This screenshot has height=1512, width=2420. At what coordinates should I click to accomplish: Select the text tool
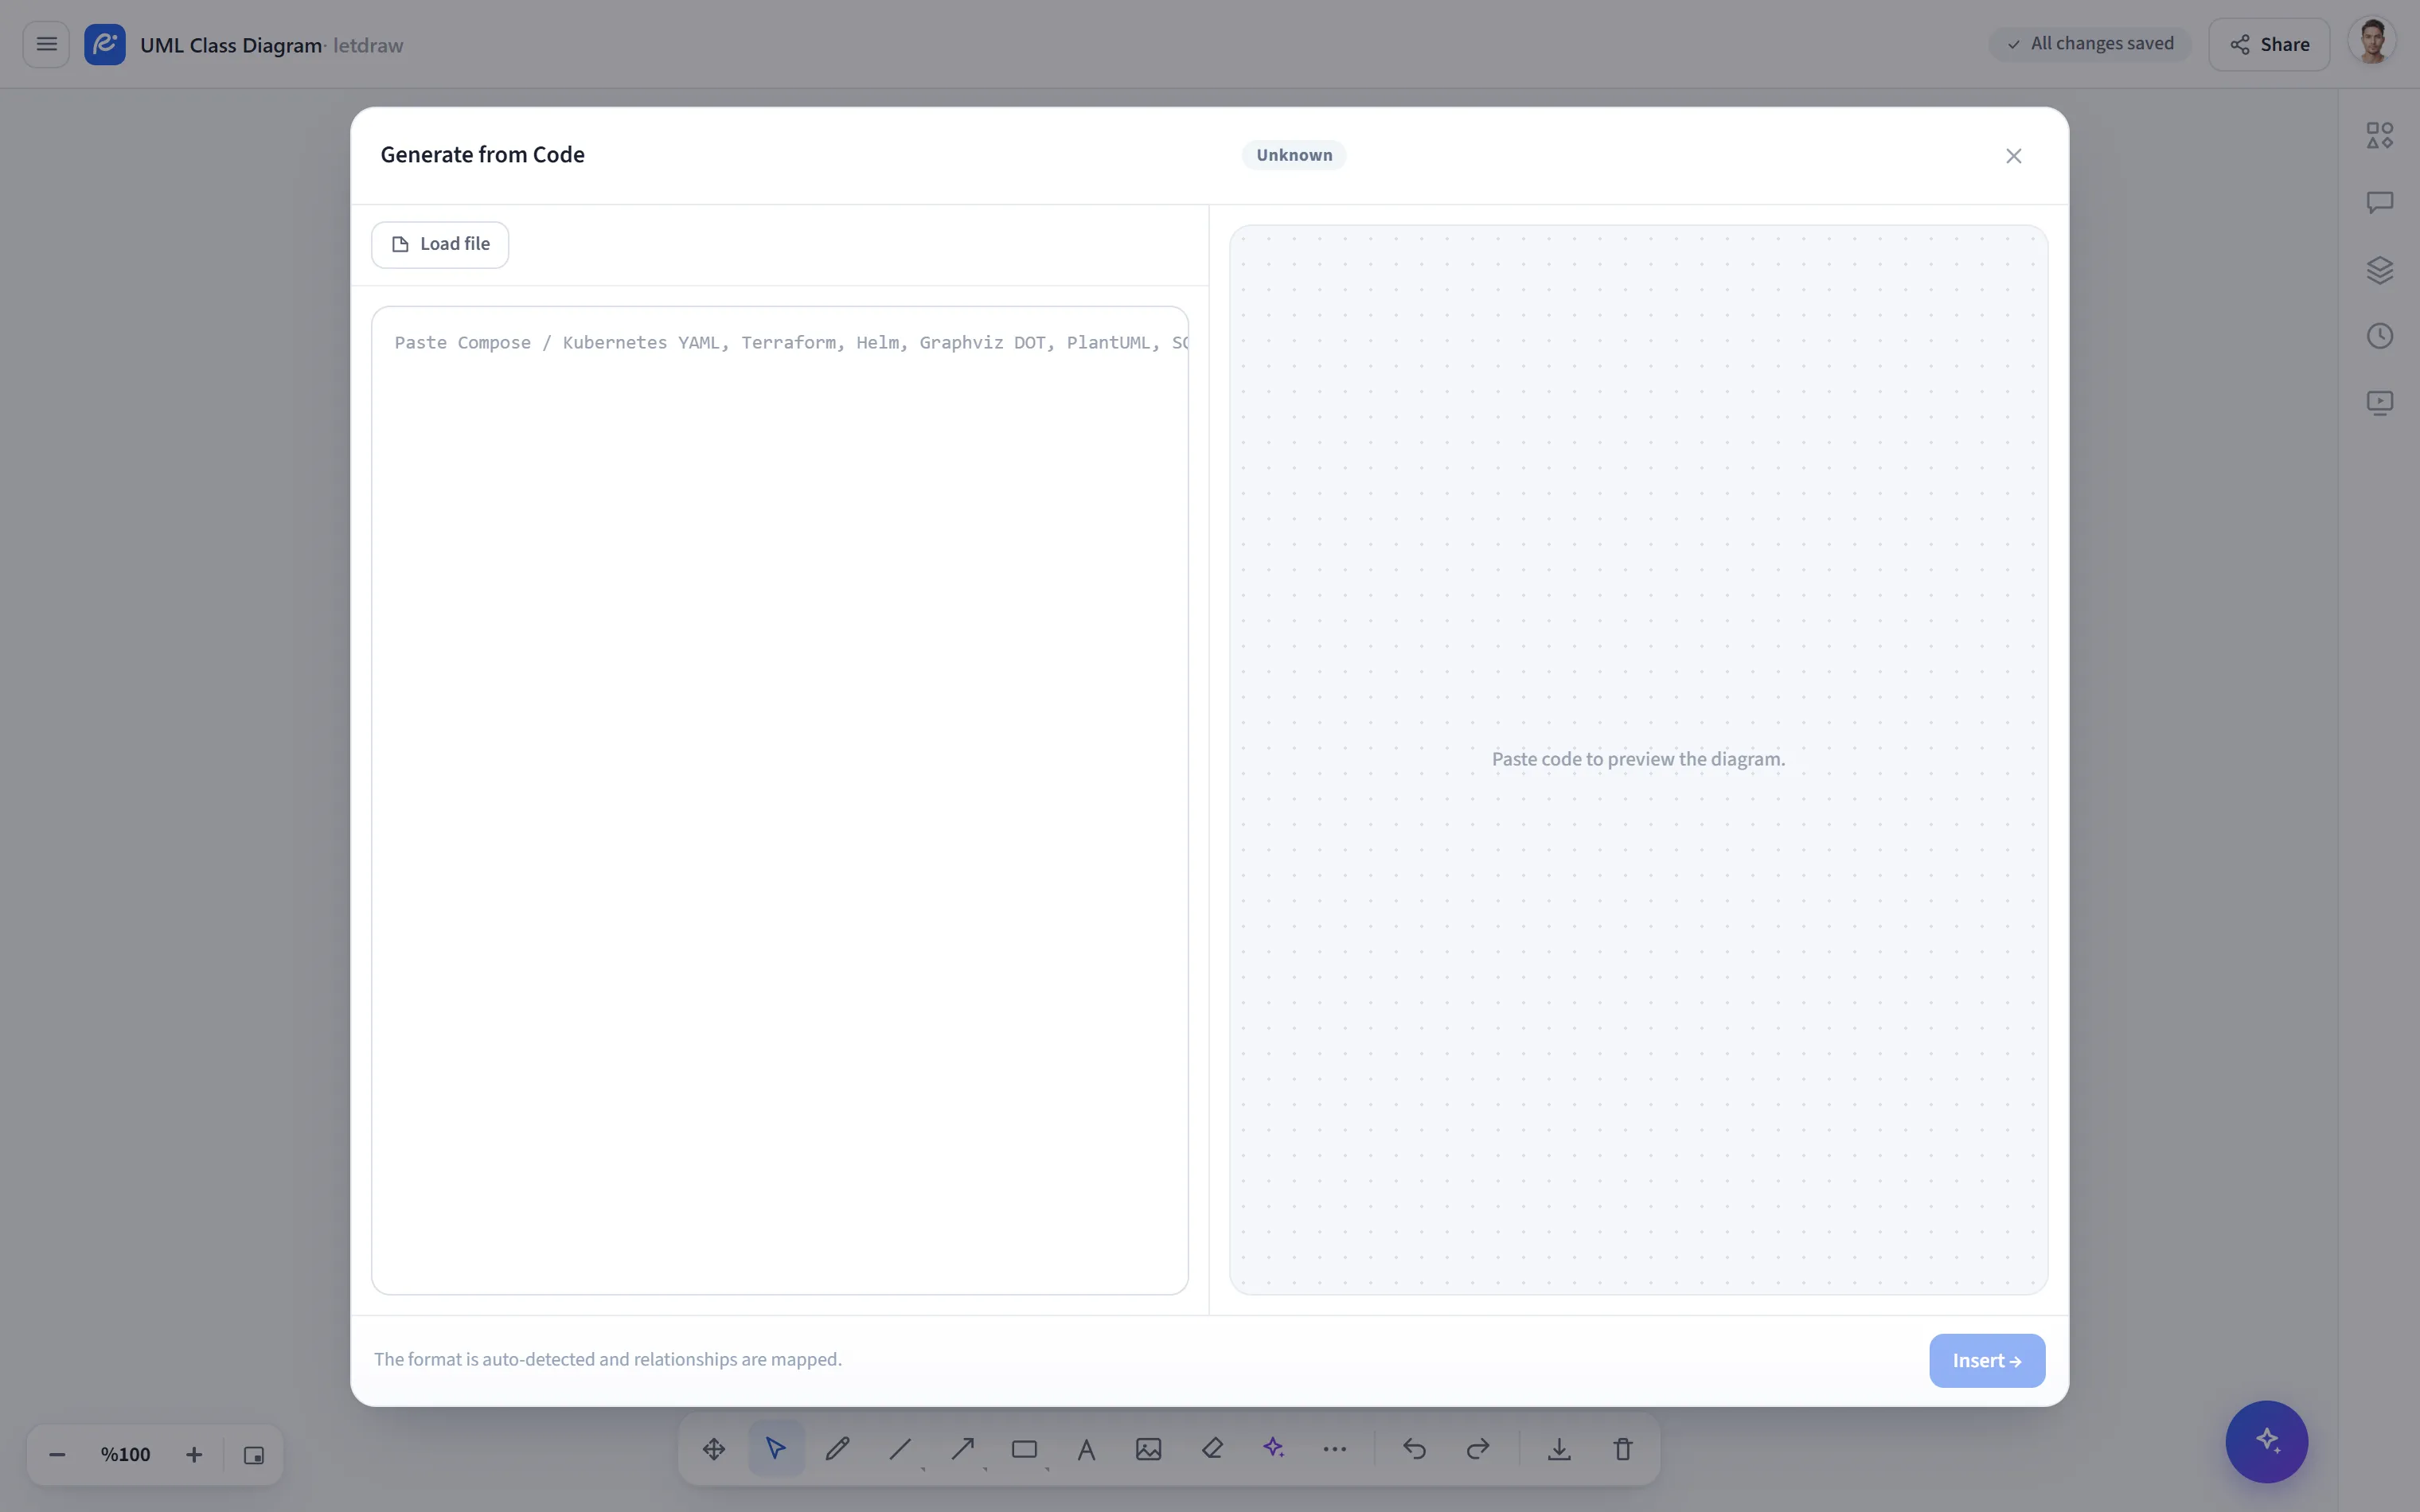pos(1087,1449)
